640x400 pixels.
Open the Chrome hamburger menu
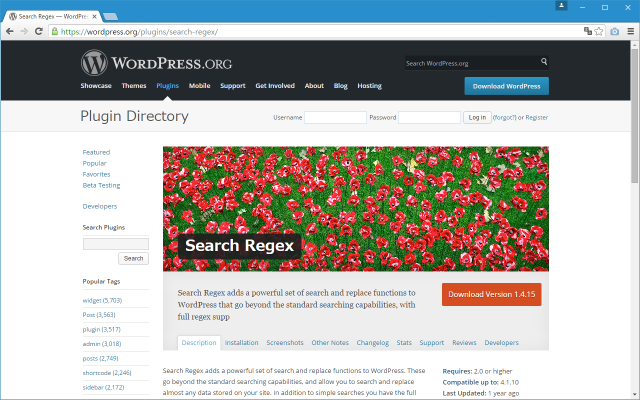pyautogui.click(x=631, y=31)
